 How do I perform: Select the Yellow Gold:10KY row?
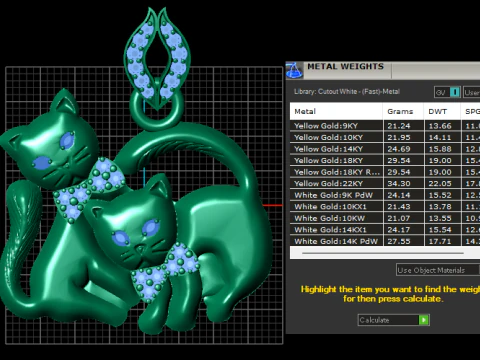point(385,137)
